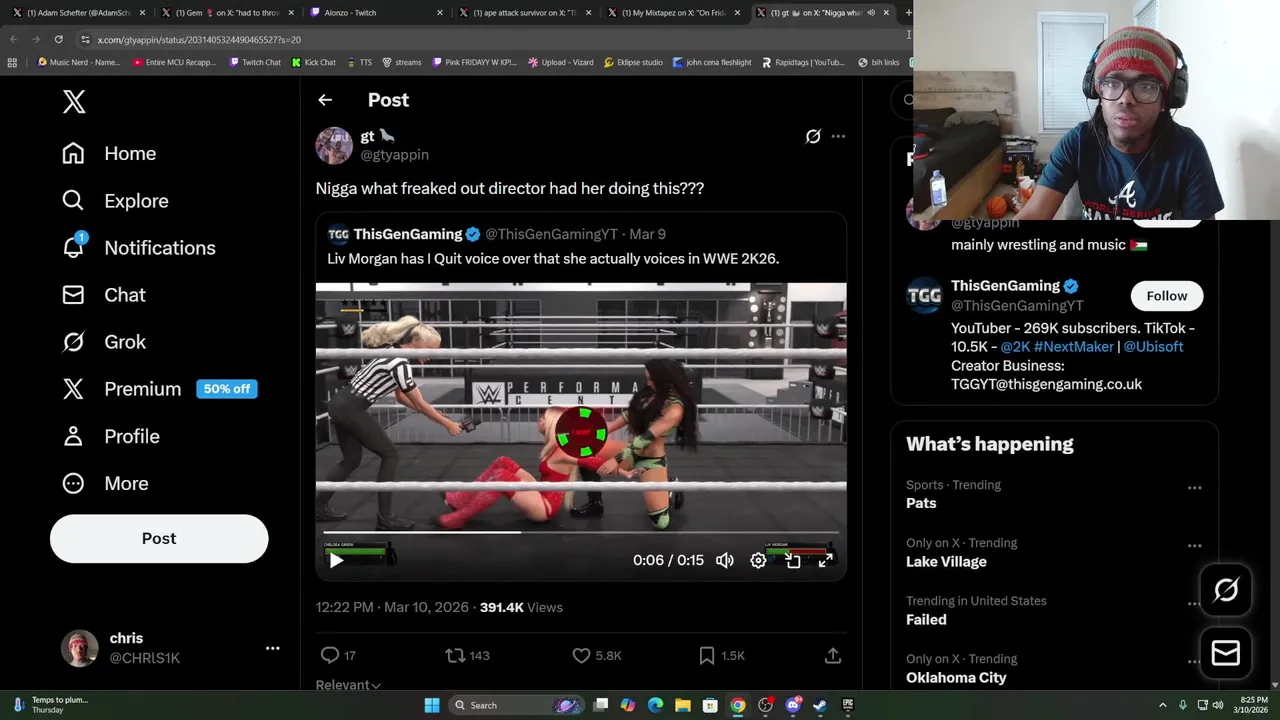Click the video progress bar
This screenshot has height=720, width=1280.
[581, 533]
